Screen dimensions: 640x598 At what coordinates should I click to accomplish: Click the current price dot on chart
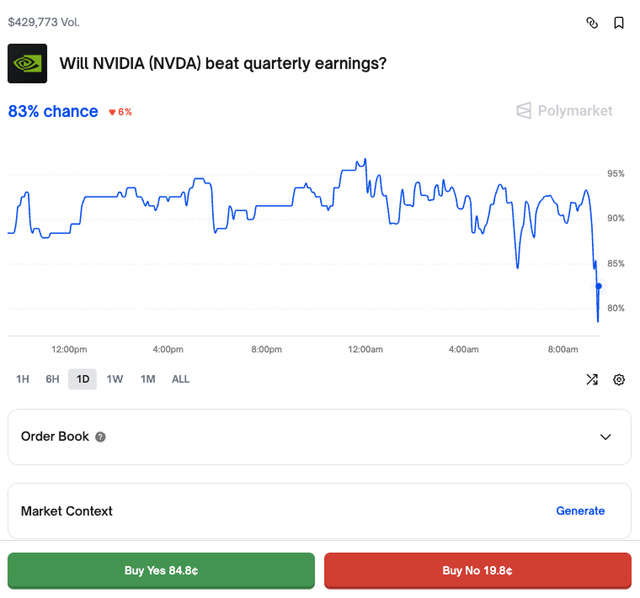pyautogui.click(x=599, y=286)
